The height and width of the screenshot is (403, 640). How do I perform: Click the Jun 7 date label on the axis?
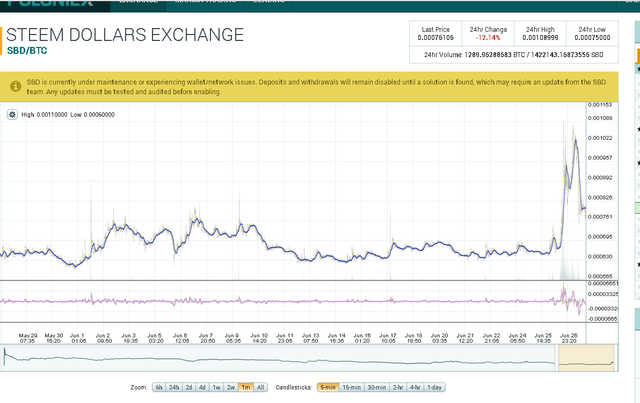point(207,338)
